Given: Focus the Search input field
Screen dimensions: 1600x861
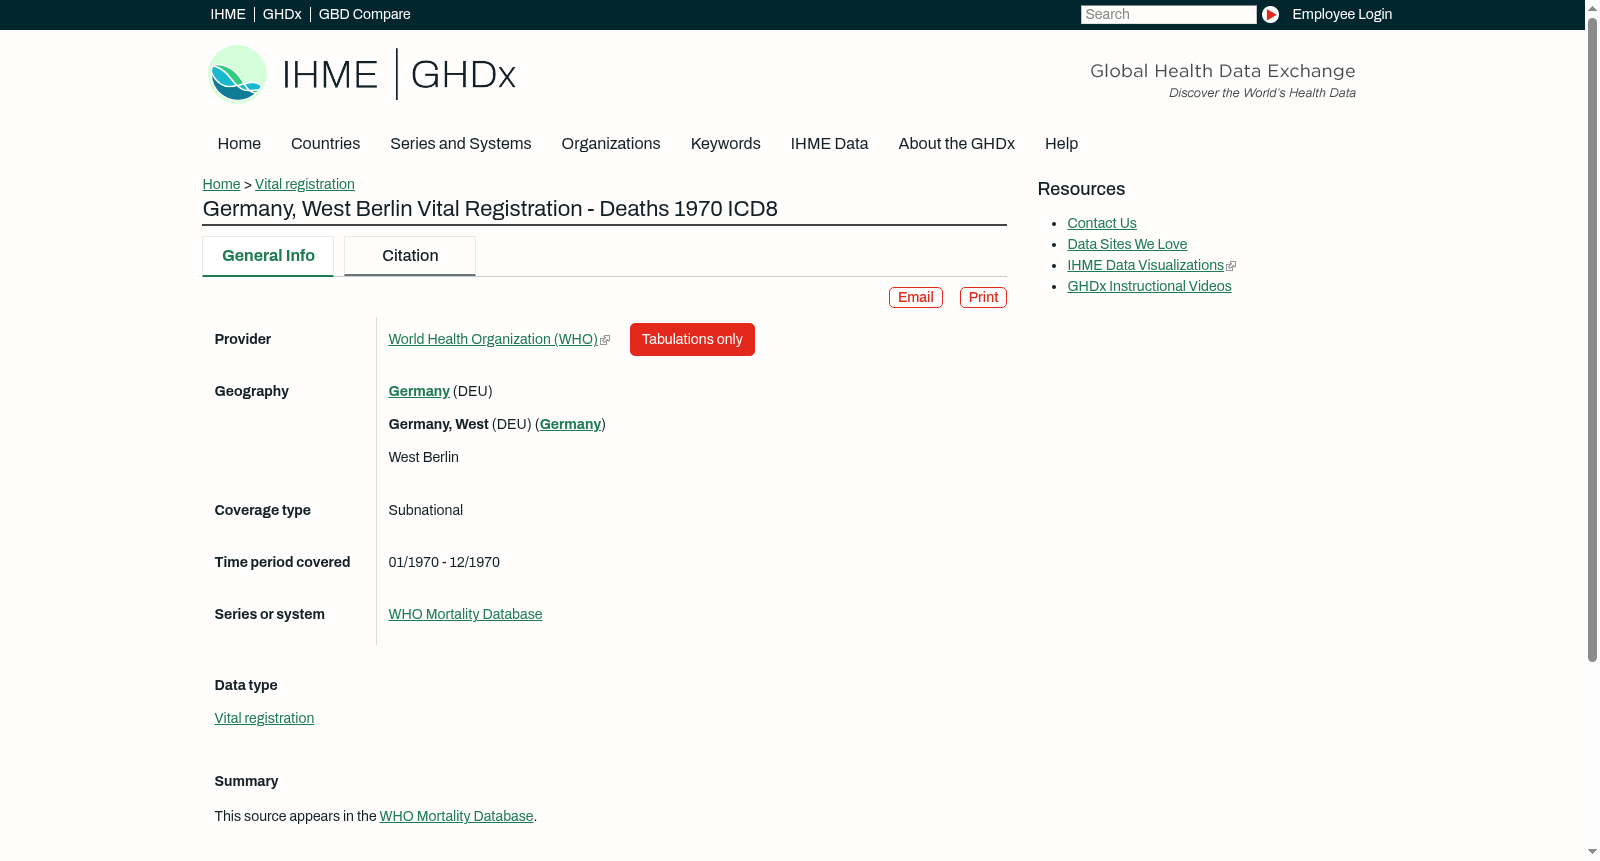Looking at the screenshot, I should click(1168, 14).
